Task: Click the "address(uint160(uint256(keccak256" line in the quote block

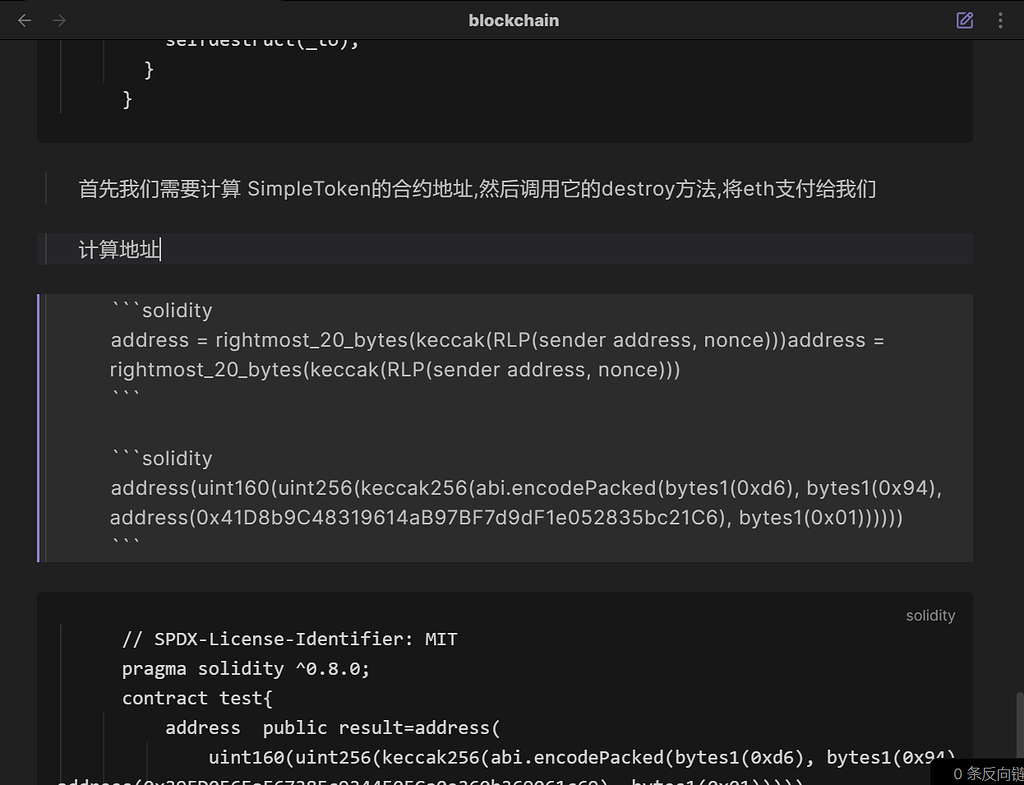Action: pyautogui.click(x=526, y=488)
